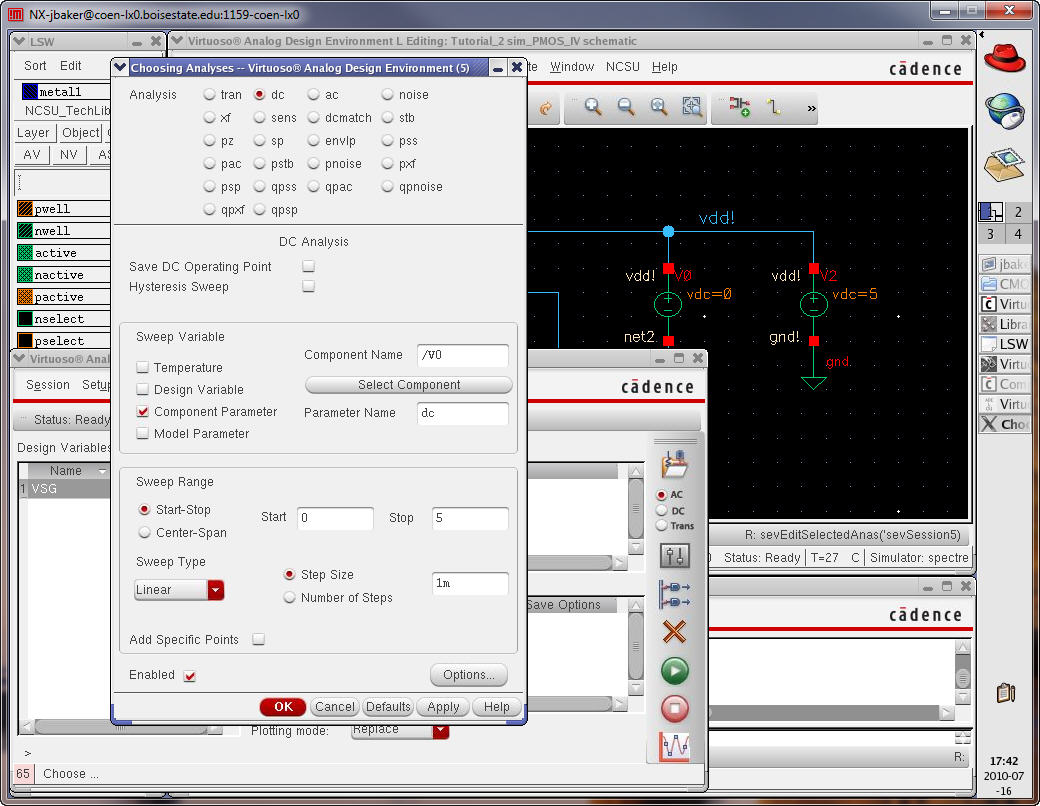The image size is (1040, 806).
Task: Choose the Number of Steps option
Action: (290, 598)
